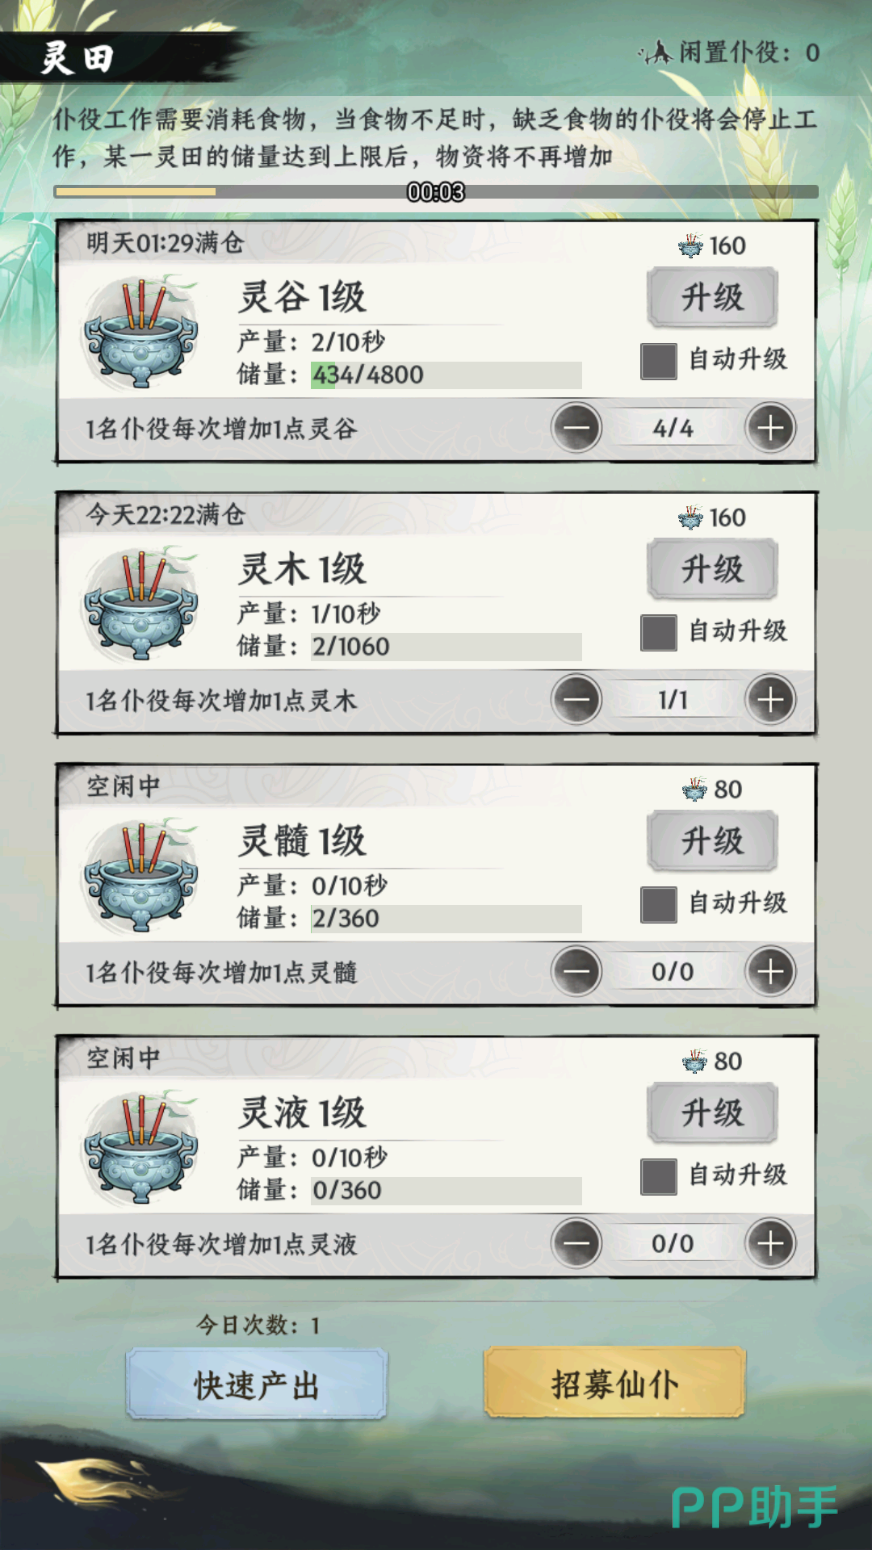Click the idle servants 闲置仆役 icon
The width and height of the screenshot is (872, 1550).
658,52
